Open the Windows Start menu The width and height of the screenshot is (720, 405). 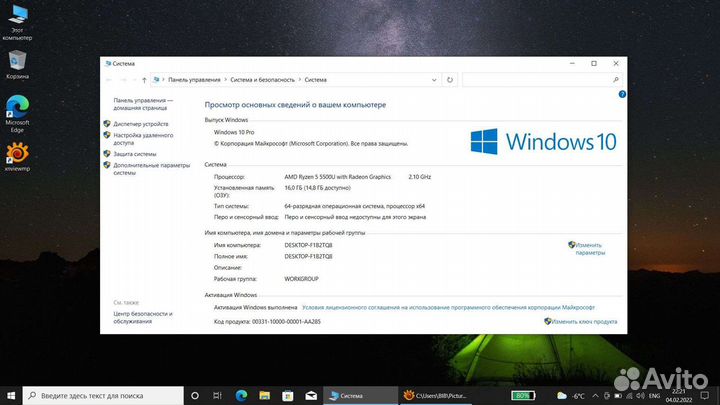click(11, 395)
